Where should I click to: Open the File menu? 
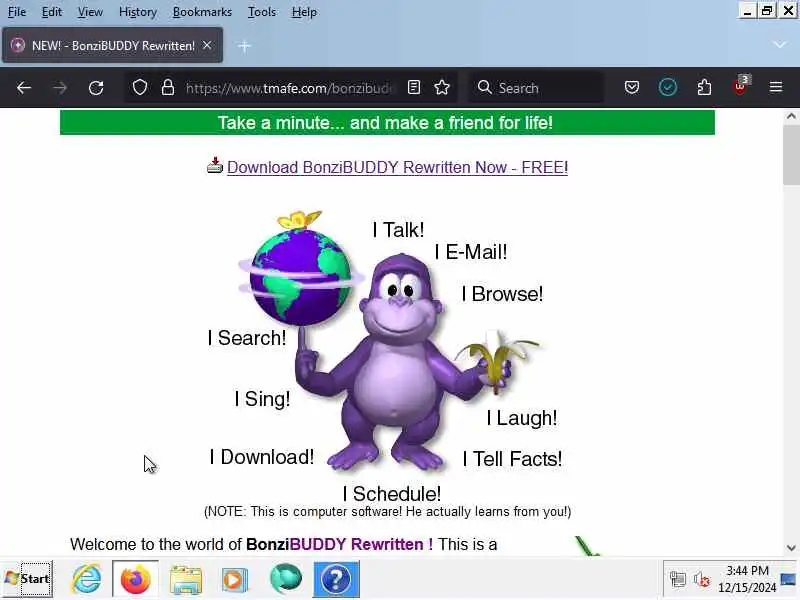point(17,12)
